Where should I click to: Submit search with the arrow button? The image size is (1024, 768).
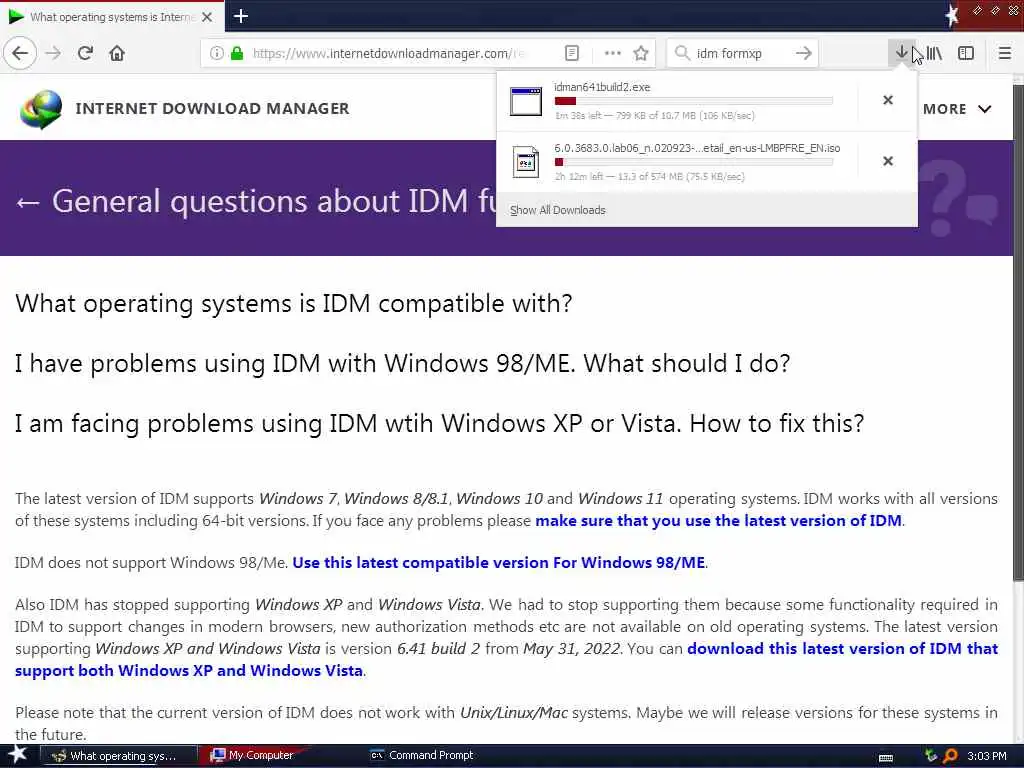coord(804,53)
